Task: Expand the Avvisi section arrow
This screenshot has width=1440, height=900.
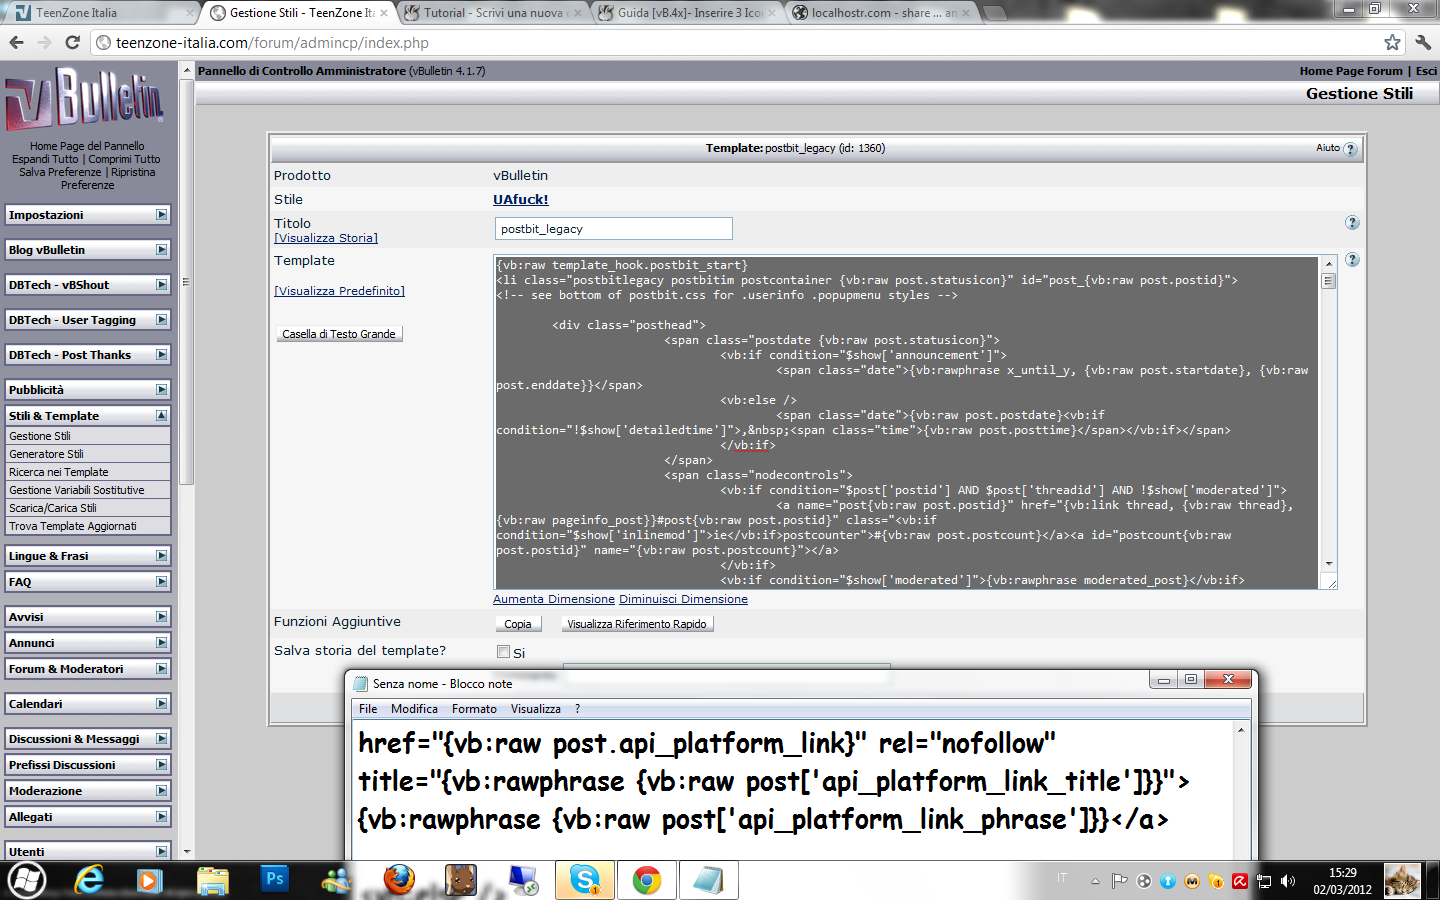Action: (x=161, y=617)
